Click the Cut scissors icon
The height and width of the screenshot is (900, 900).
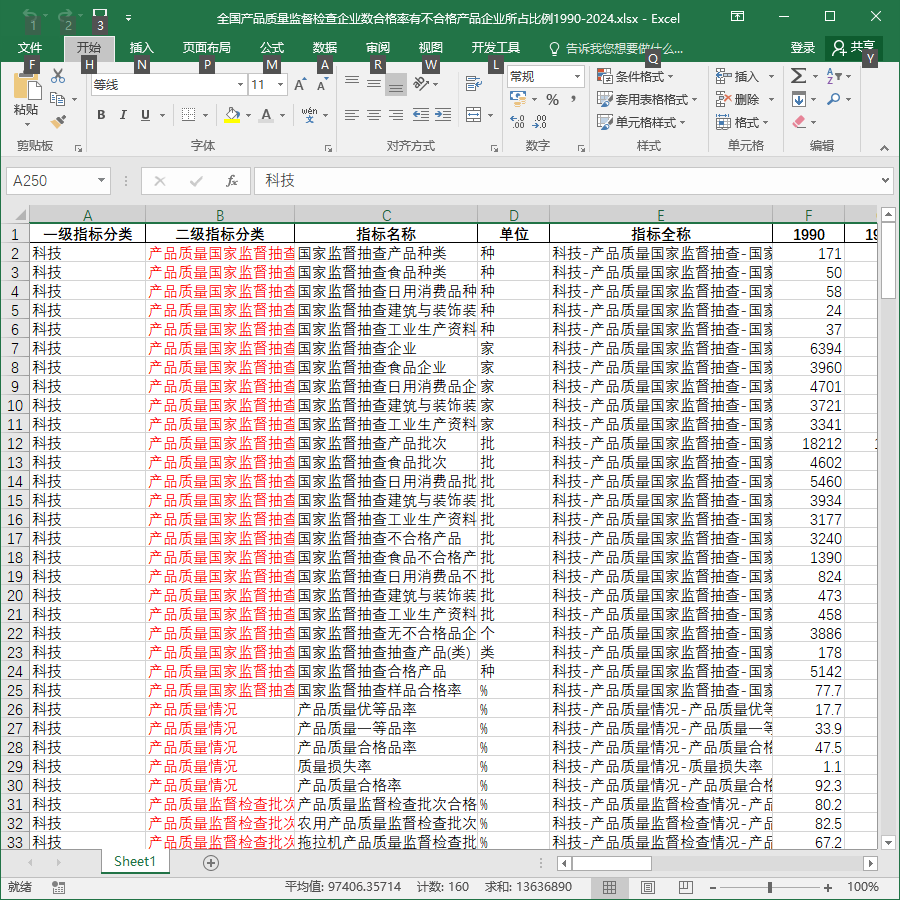58,76
